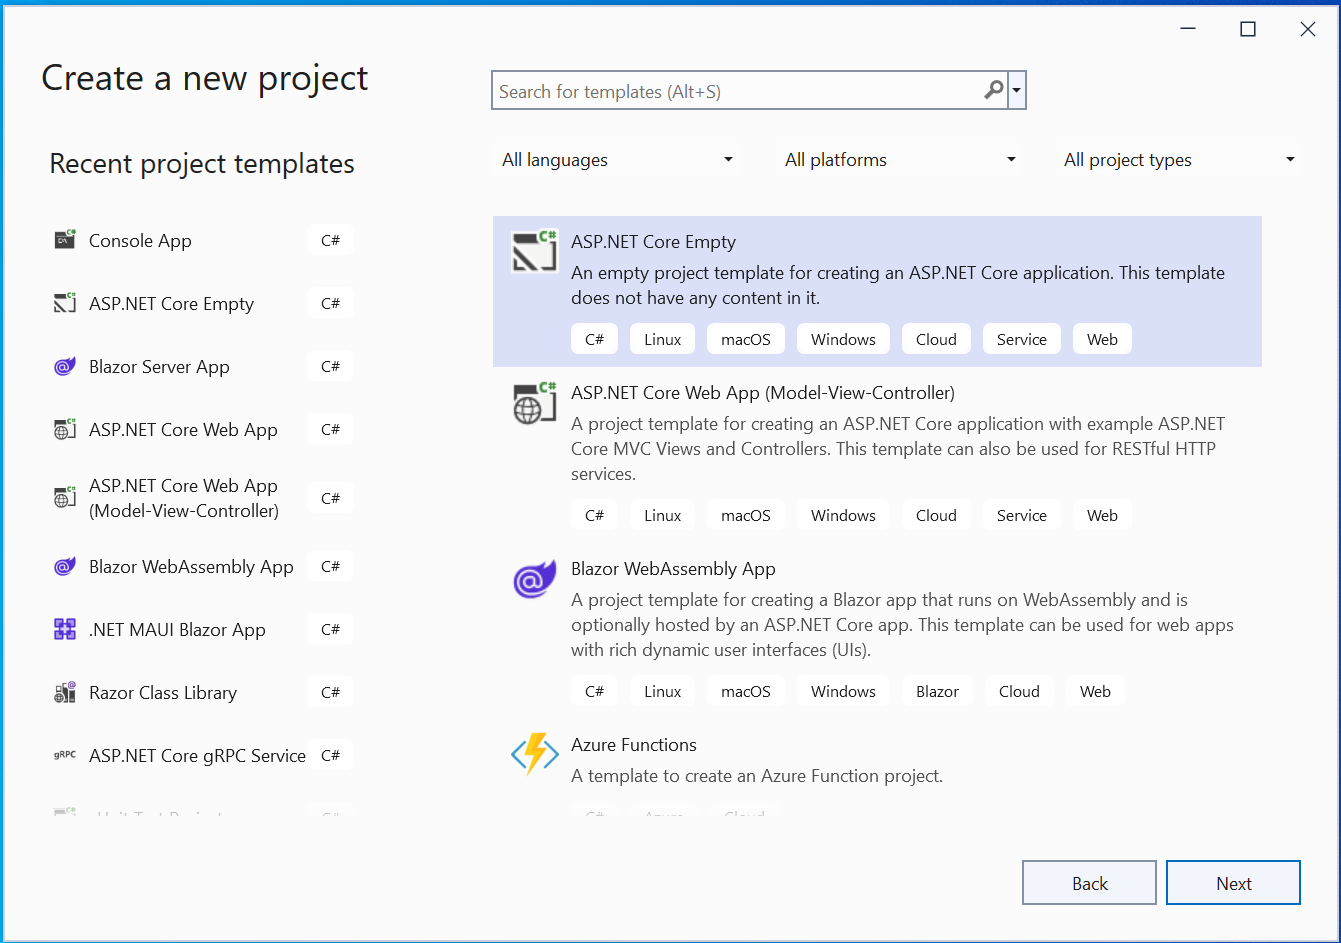The height and width of the screenshot is (943, 1341).
Task: Click the Blazor tag under Blazor WebAssembly App
Action: pyautogui.click(x=937, y=691)
